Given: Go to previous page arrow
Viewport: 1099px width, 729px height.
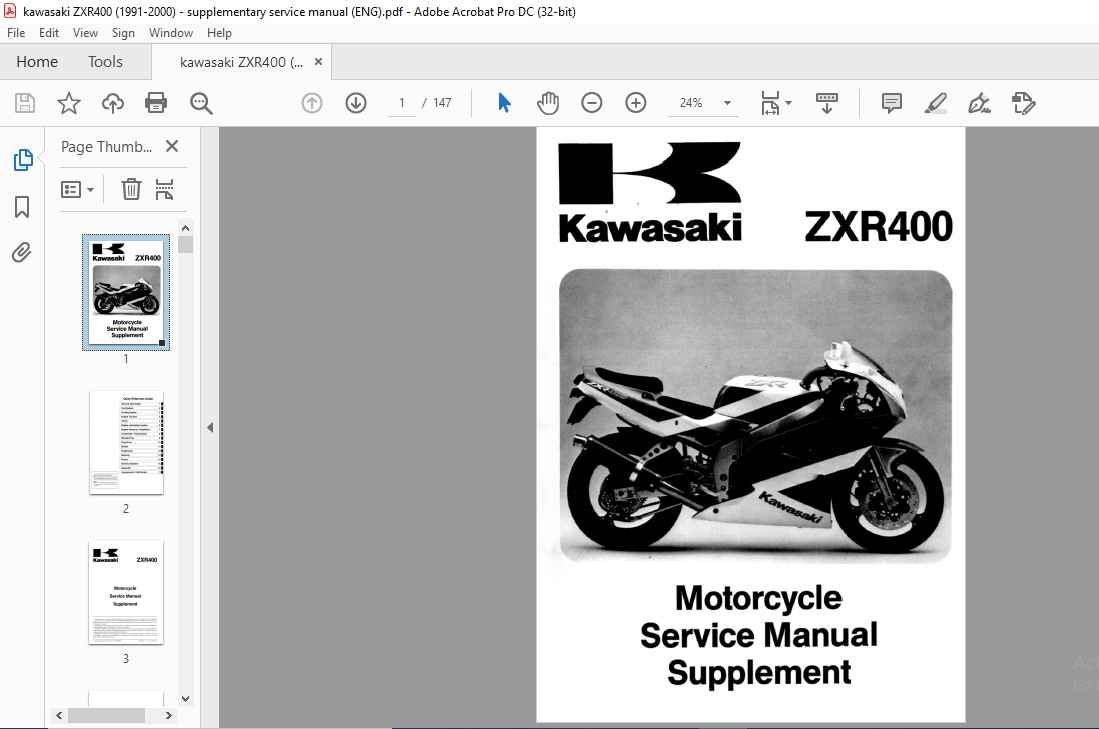Looking at the screenshot, I should click(x=312, y=103).
